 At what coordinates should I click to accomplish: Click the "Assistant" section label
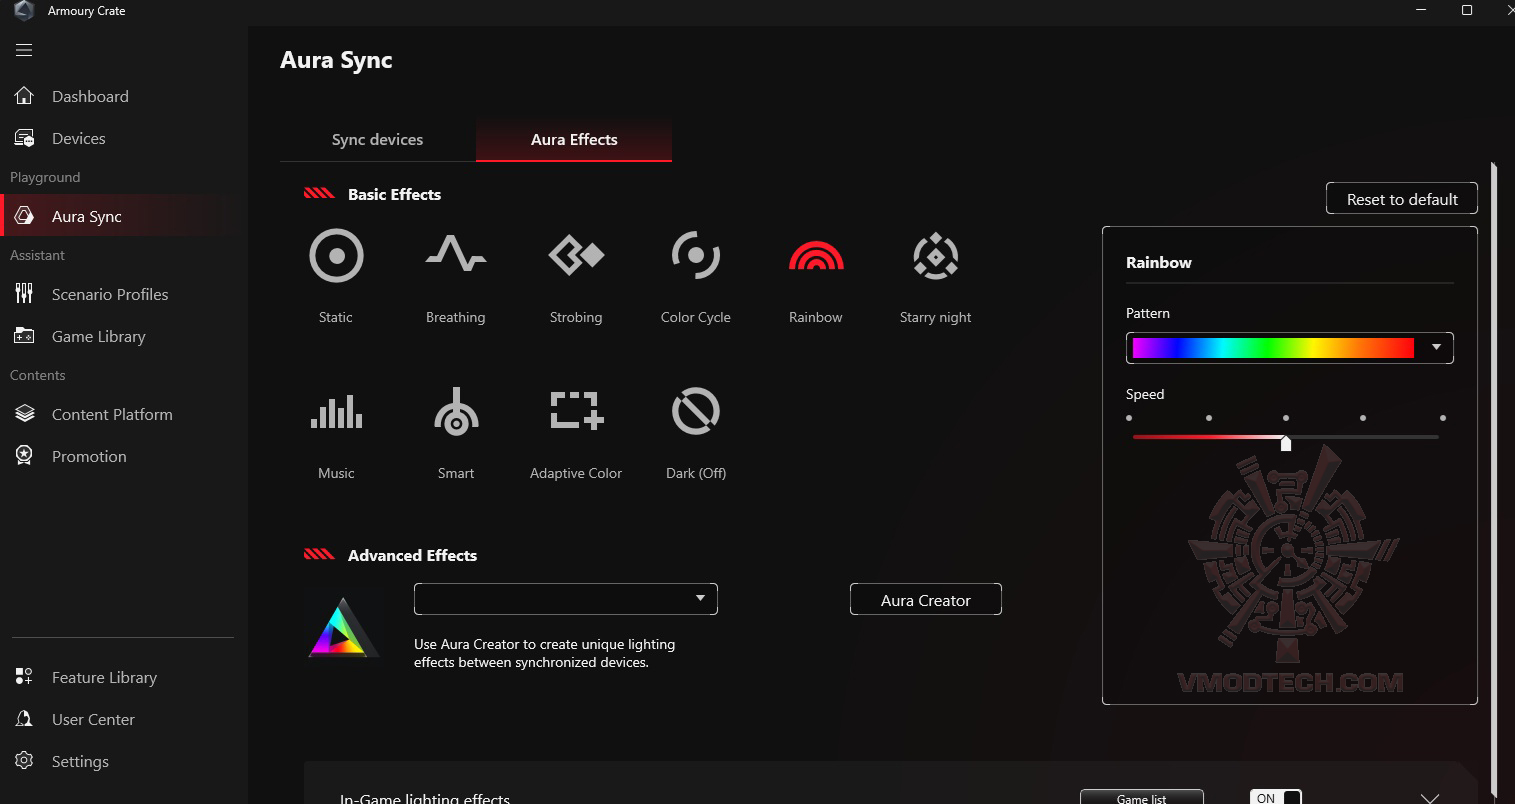click(37, 255)
